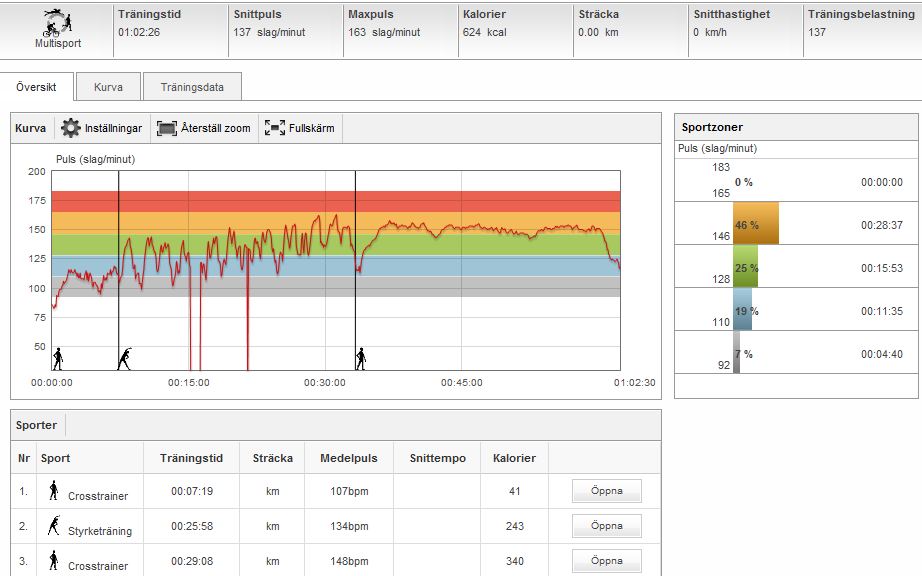The width and height of the screenshot is (922, 576).
Task: Enter fullscreen via Fullskärm icon
Action: pos(275,128)
